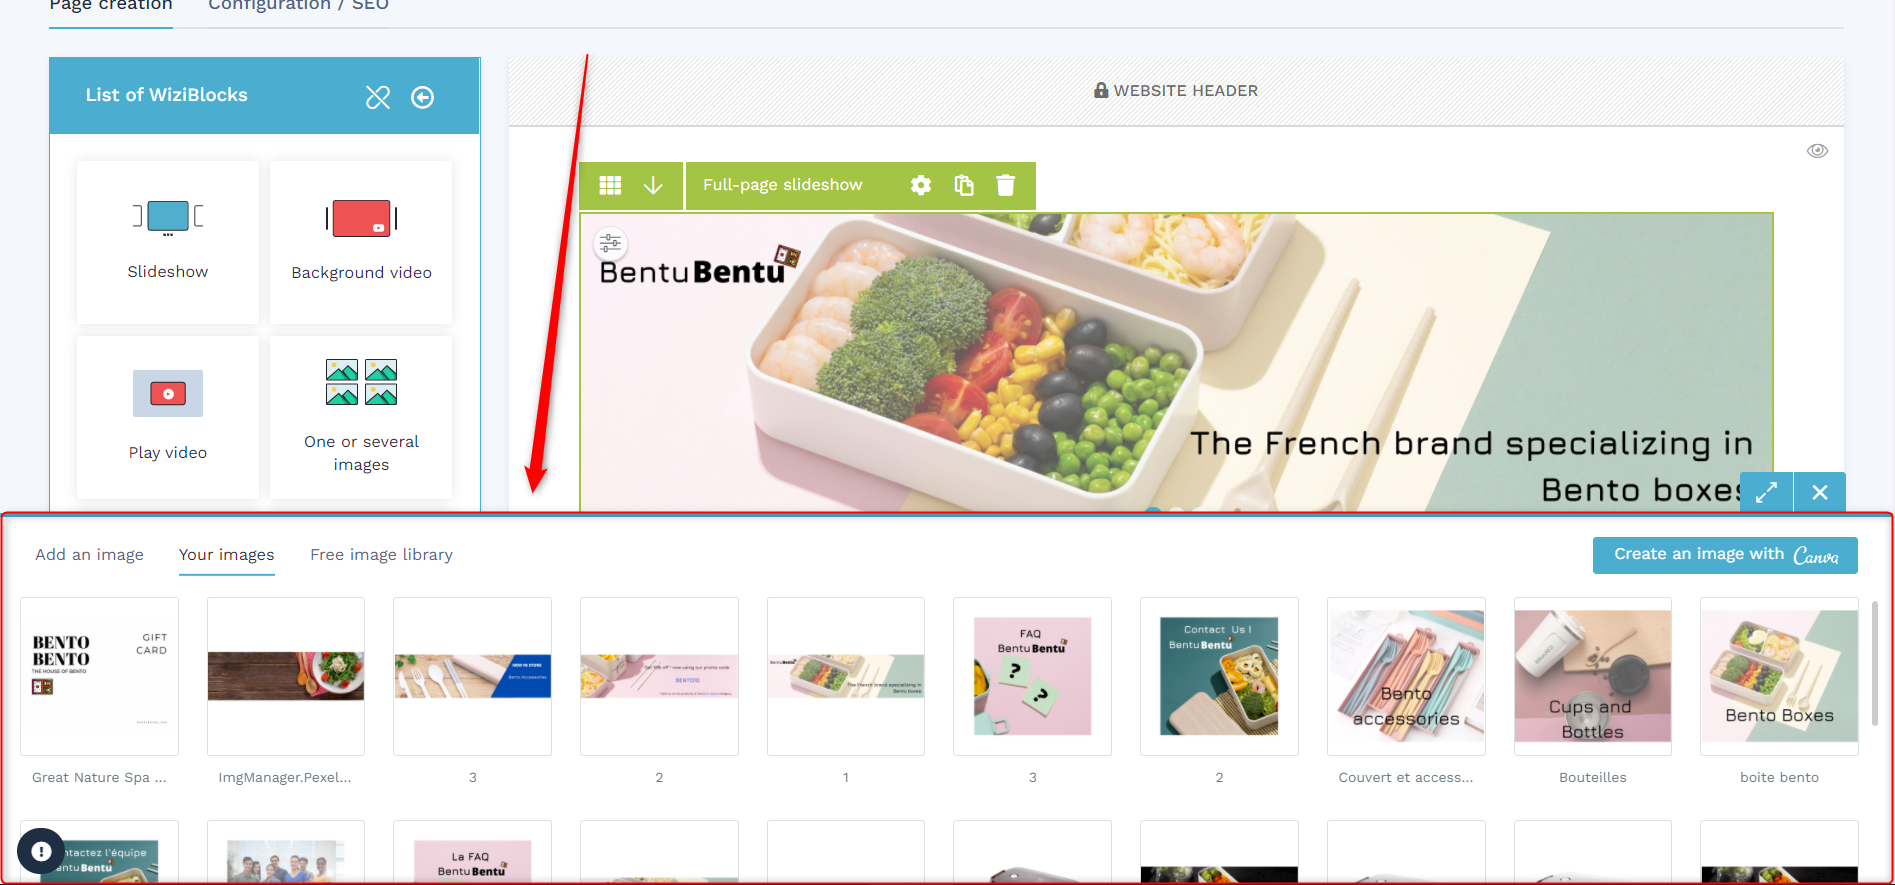The image size is (1895, 885).
Task: Switch to Configuration / SEO tab
Action: pyautogui.click(x=298, y=6)
